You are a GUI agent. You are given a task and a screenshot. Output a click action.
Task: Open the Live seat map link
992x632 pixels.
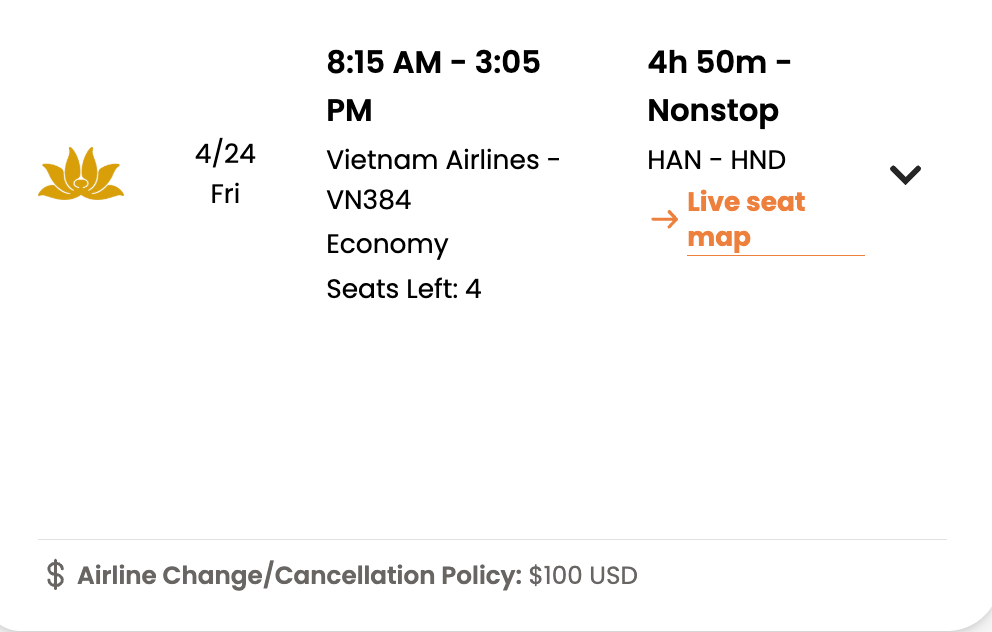tap(746, 219)
